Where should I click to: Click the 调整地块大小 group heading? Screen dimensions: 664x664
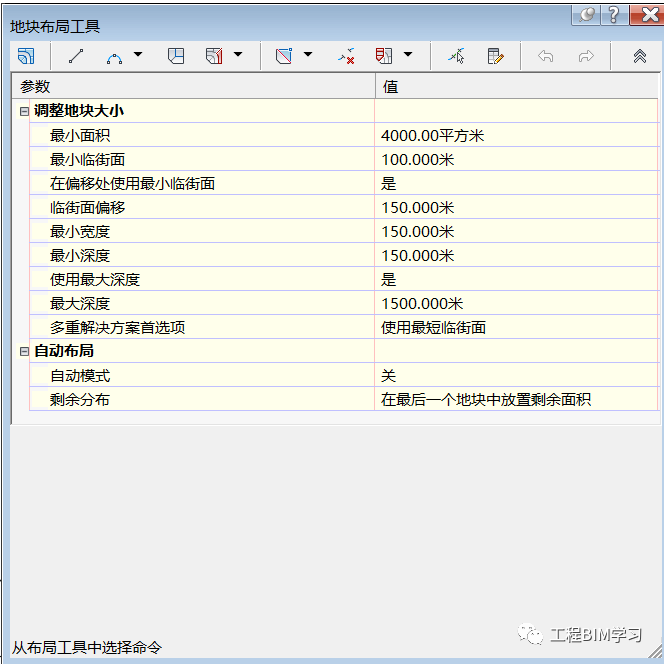(x=79, y=111)
